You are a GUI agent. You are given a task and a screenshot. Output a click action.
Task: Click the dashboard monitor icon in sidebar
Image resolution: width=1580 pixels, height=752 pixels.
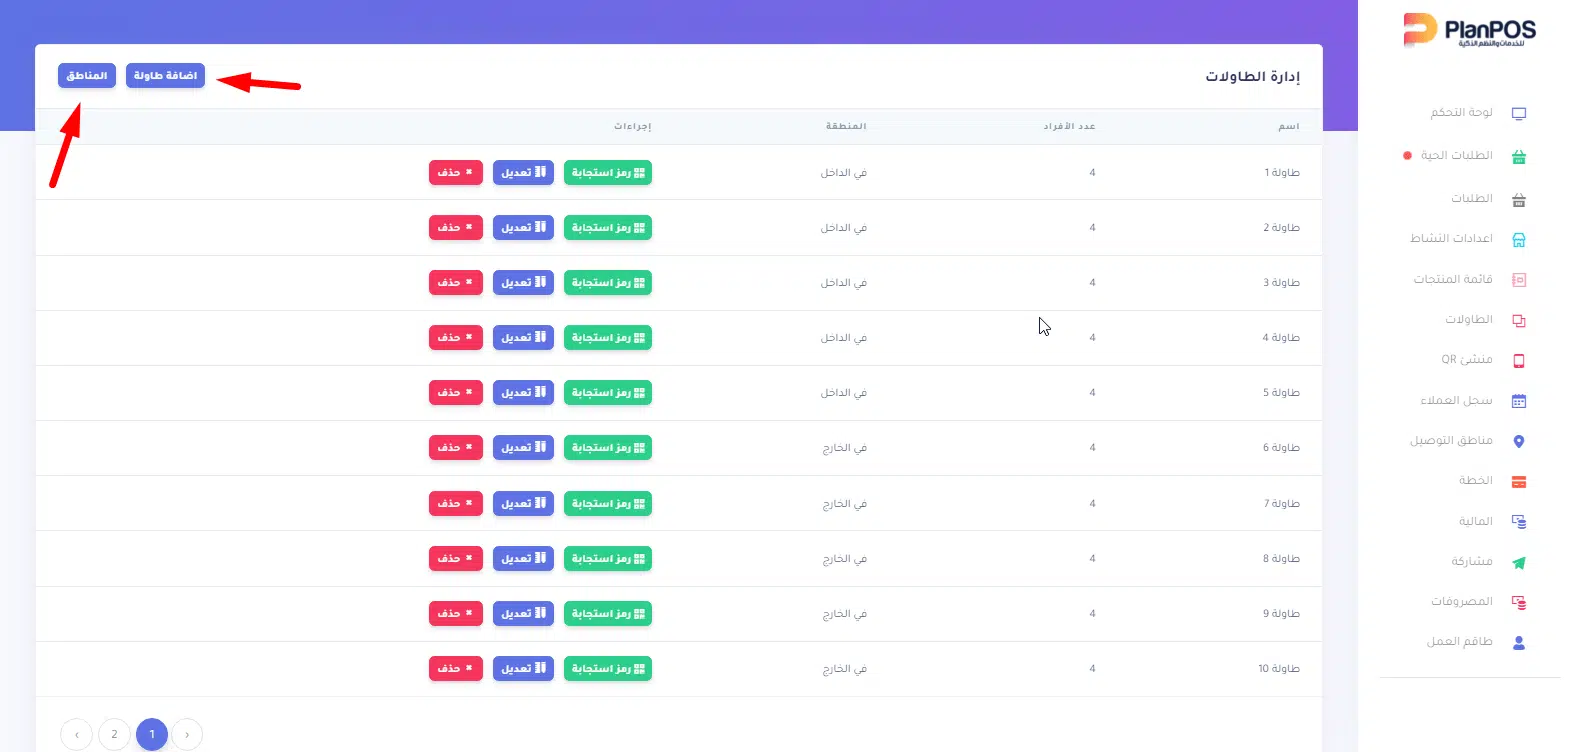point(1519,114)
